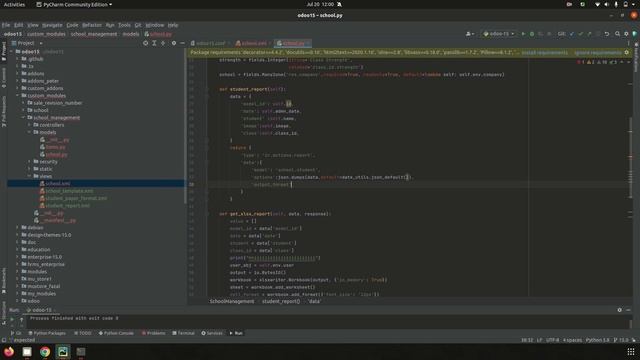Screen dimensions: 640x360
Task: Open the Refactor menu
Action: click(x=92, y=25)
